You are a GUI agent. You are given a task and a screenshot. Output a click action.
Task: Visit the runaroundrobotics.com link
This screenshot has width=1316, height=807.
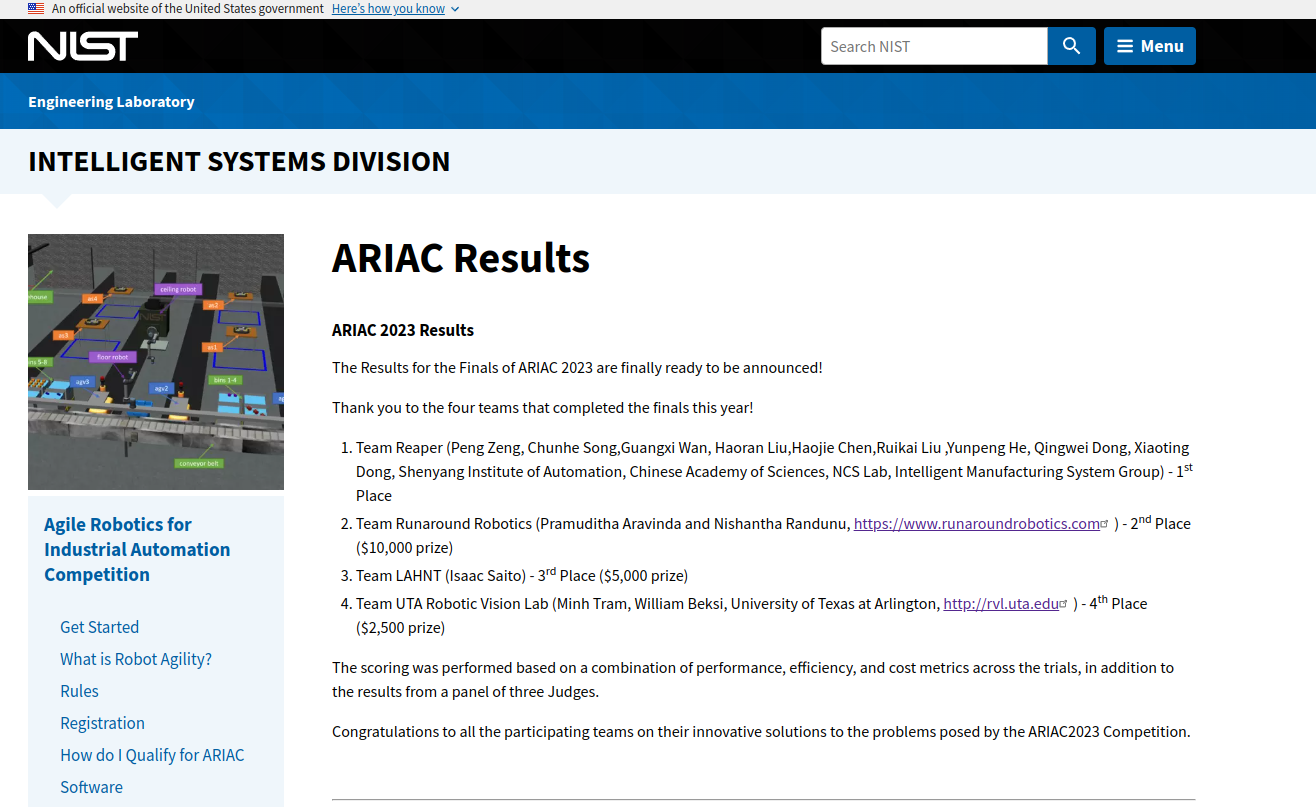976,523
